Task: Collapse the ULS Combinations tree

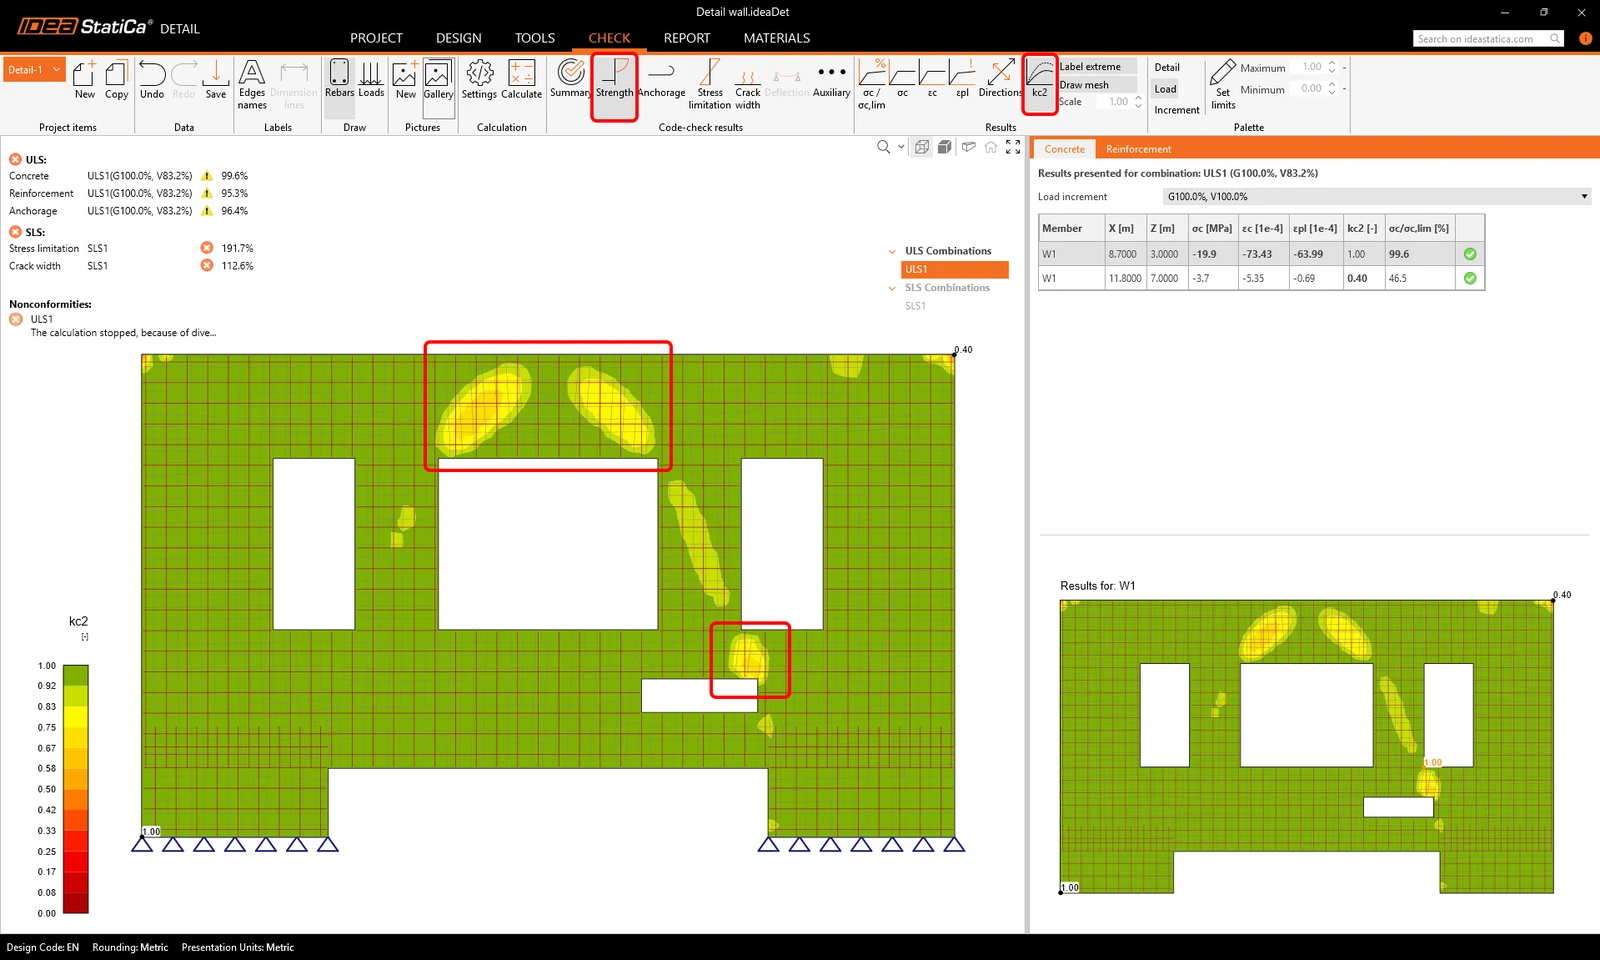Action: pyautogui.click(x=892, y=252)
